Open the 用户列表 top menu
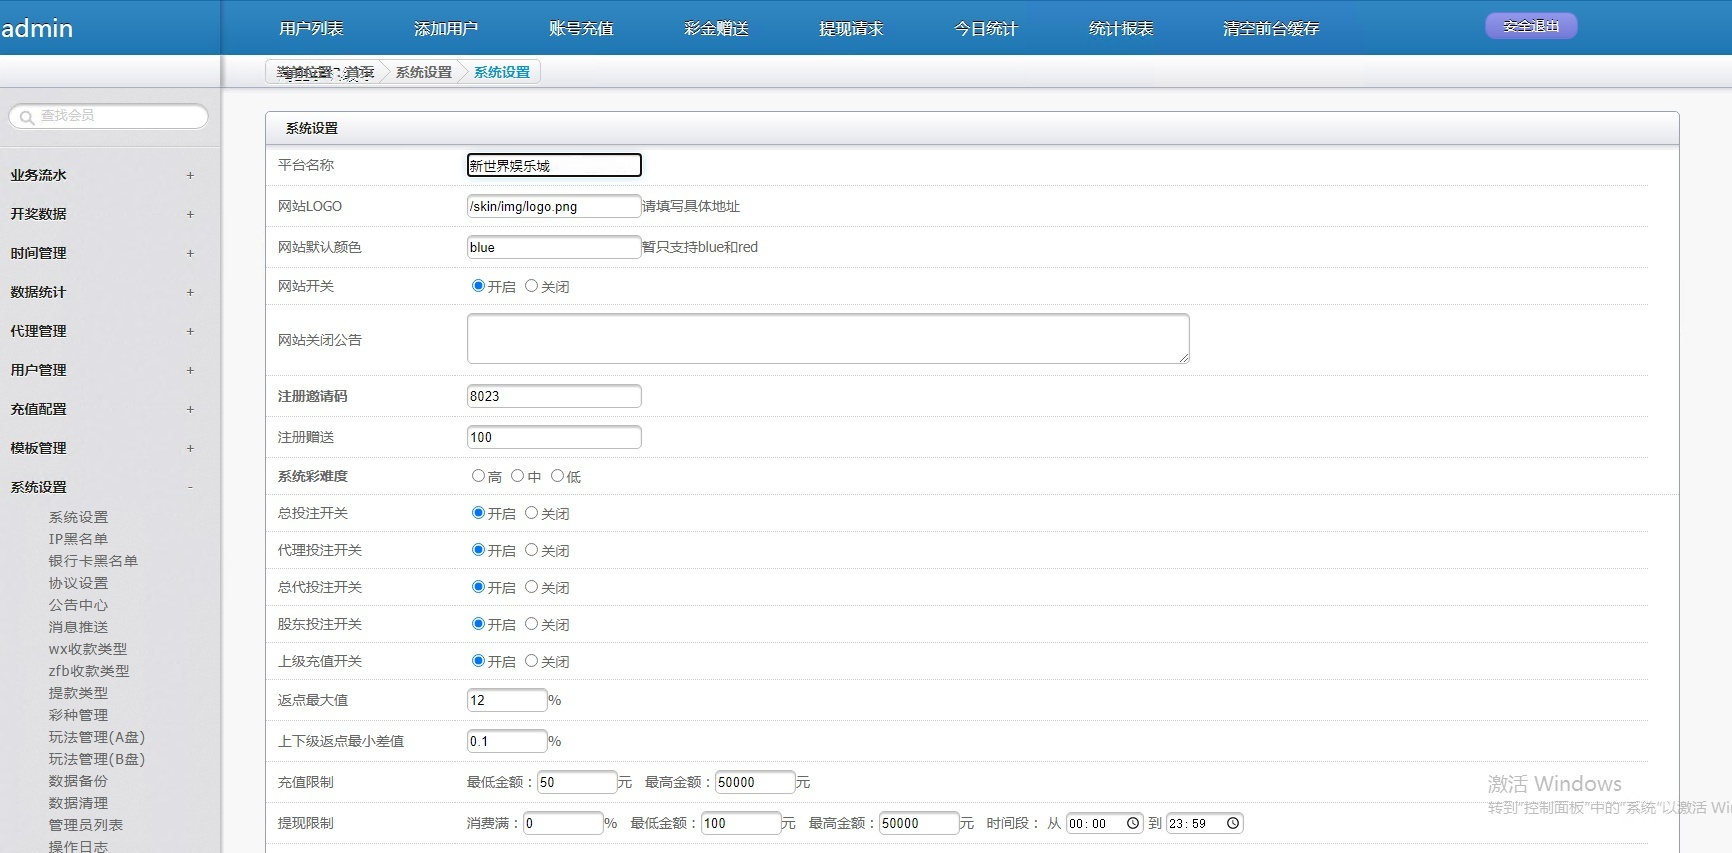 click(x=311, y=29)
